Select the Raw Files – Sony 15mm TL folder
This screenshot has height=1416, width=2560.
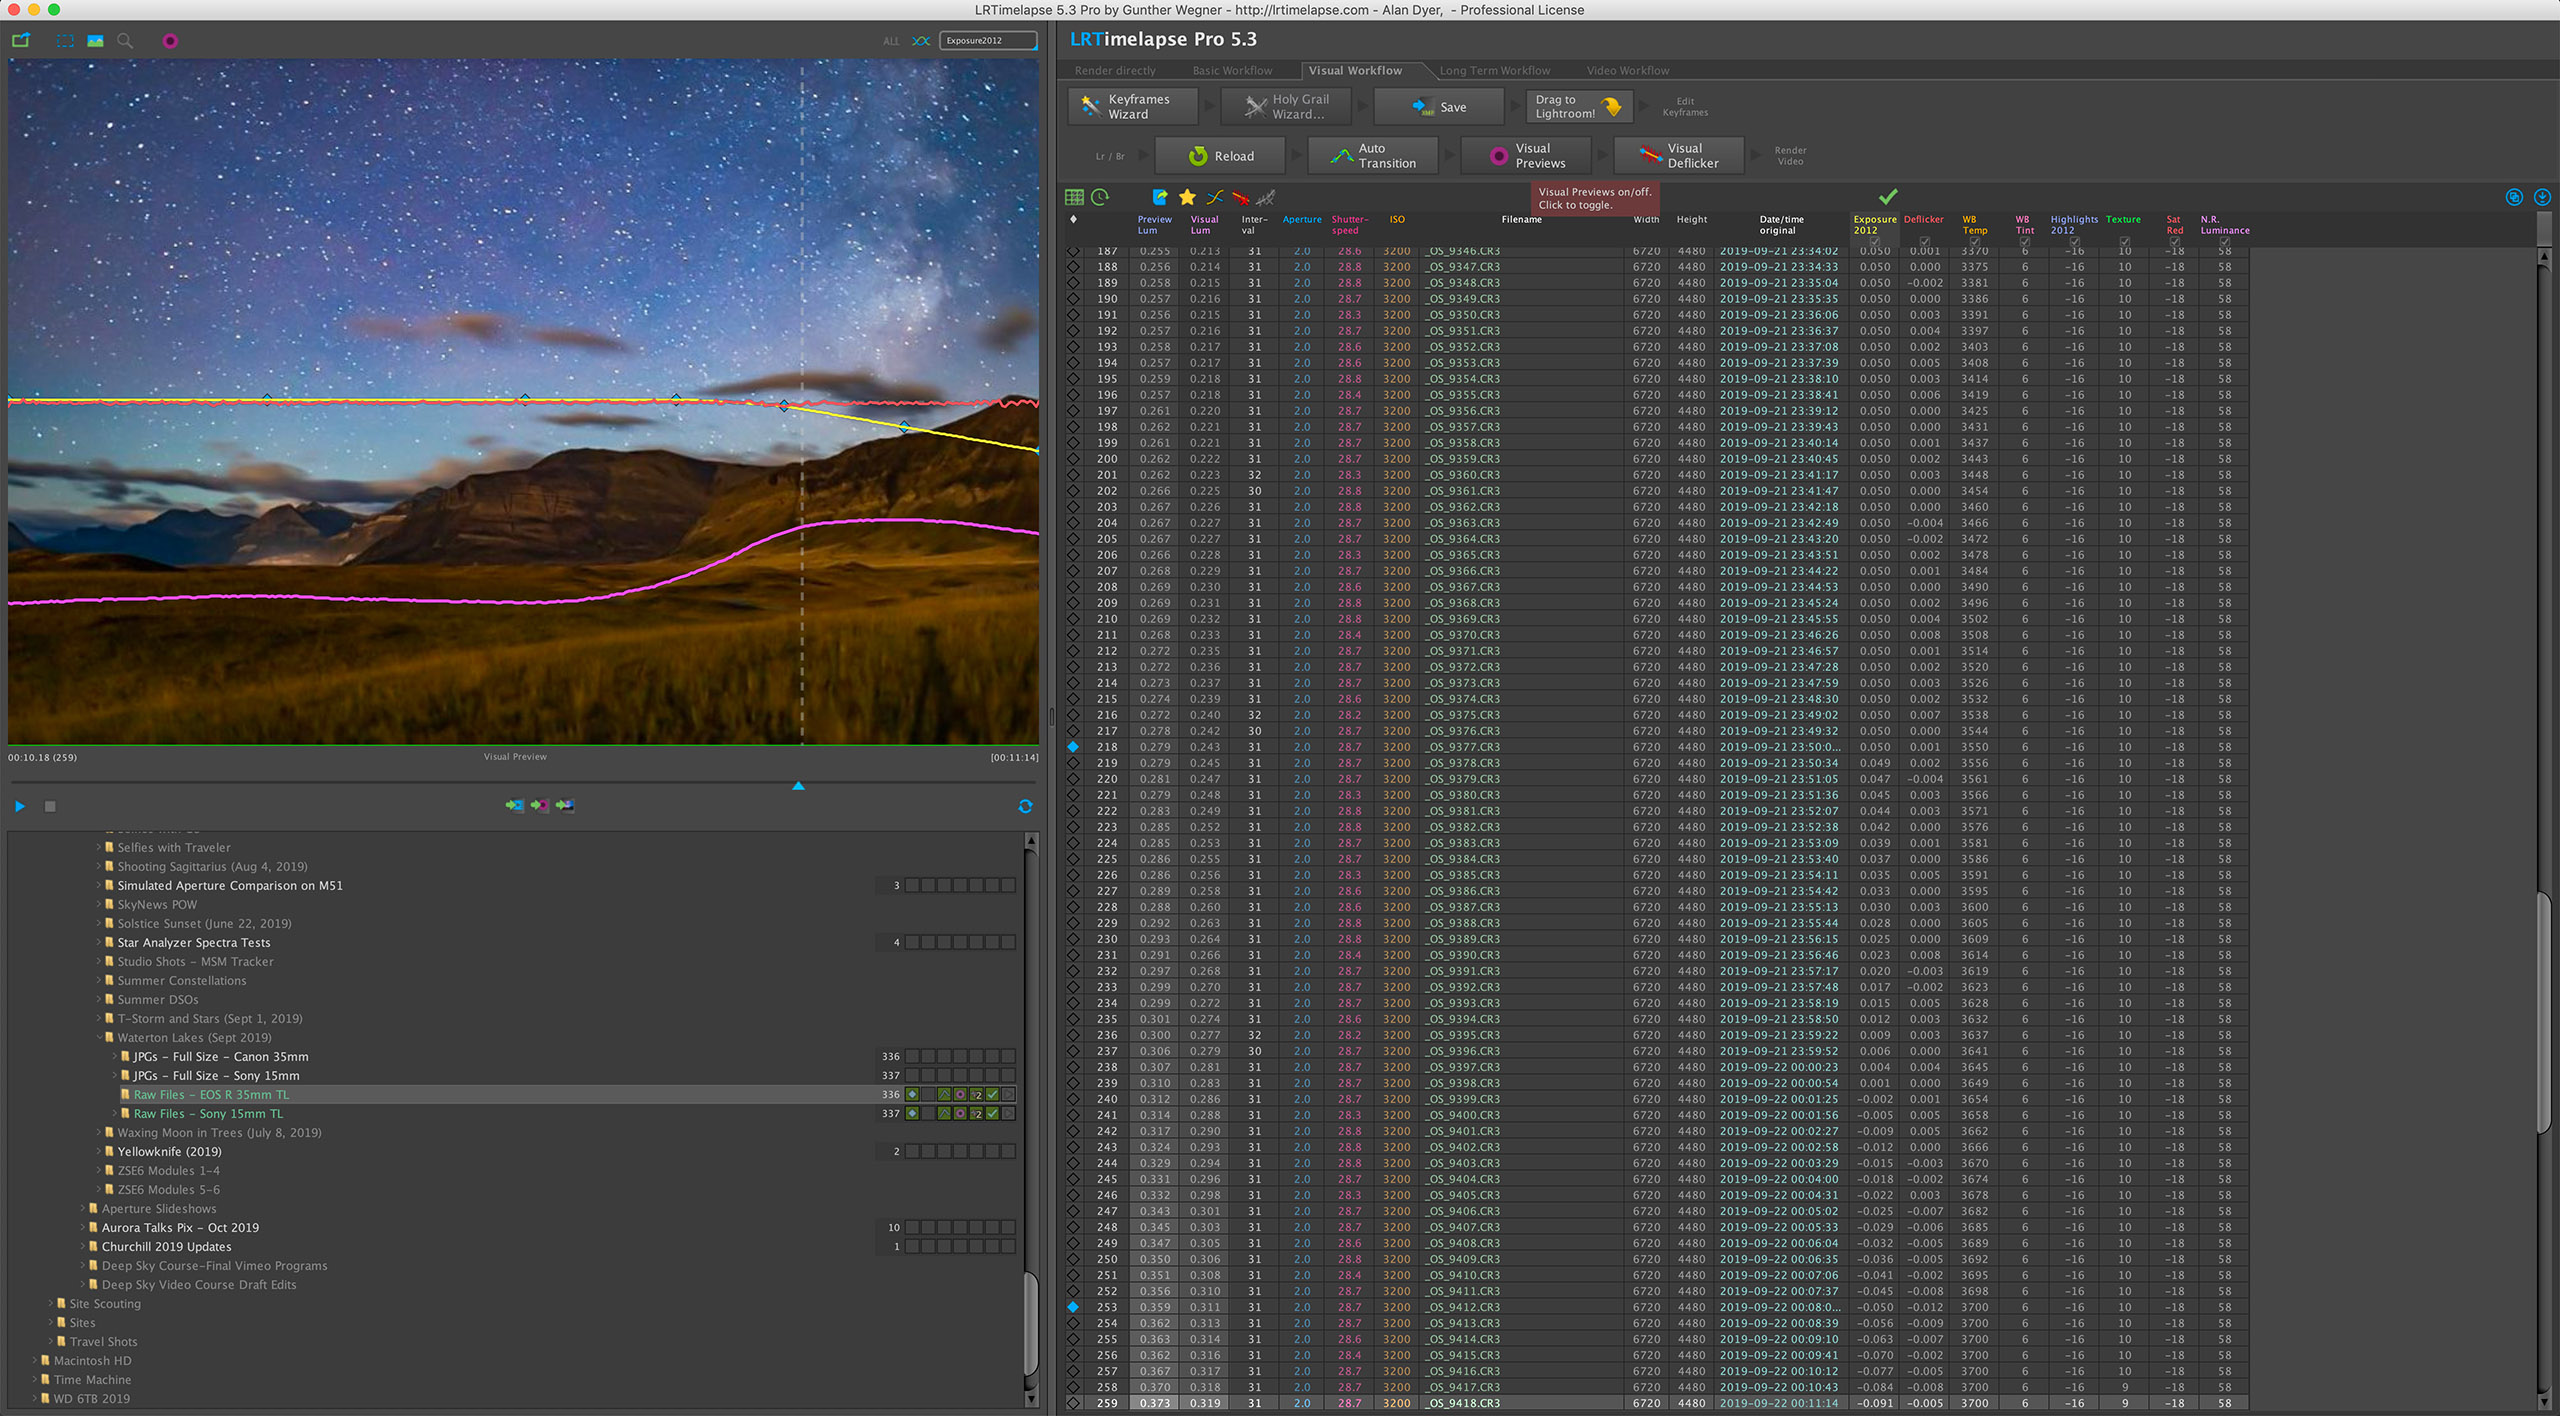pyautogui.click(x=210, y=1113)
